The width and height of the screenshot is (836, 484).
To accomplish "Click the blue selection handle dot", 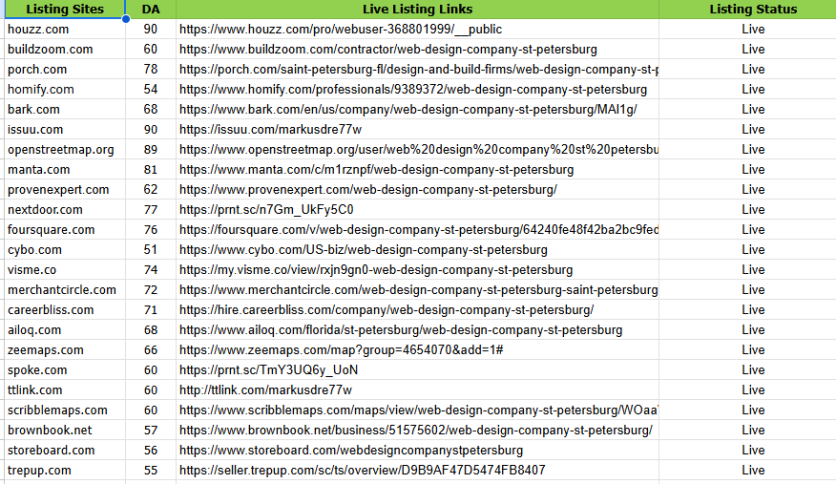I will pos(126,19).
